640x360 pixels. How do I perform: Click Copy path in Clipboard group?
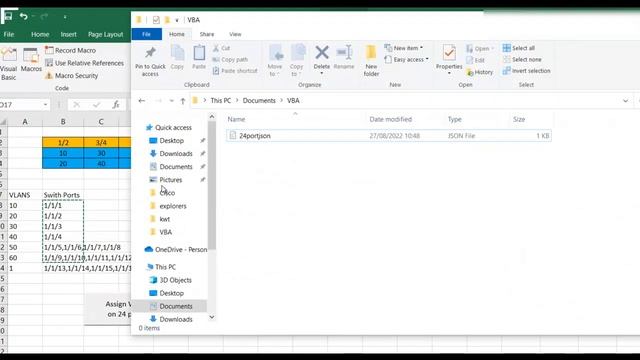point(230,60)
